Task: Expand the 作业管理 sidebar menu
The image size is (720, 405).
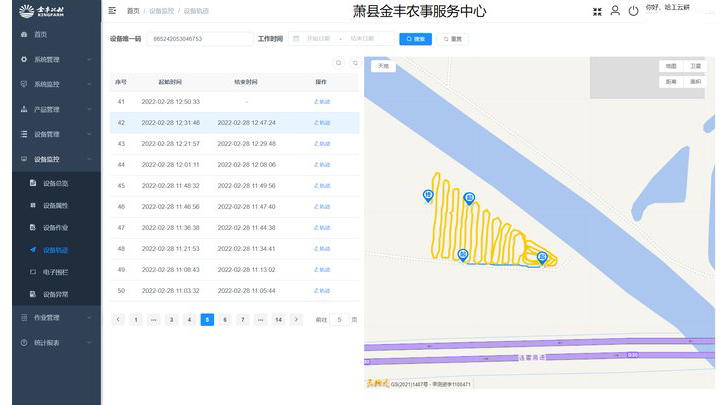Action: (x=50, y=317)
